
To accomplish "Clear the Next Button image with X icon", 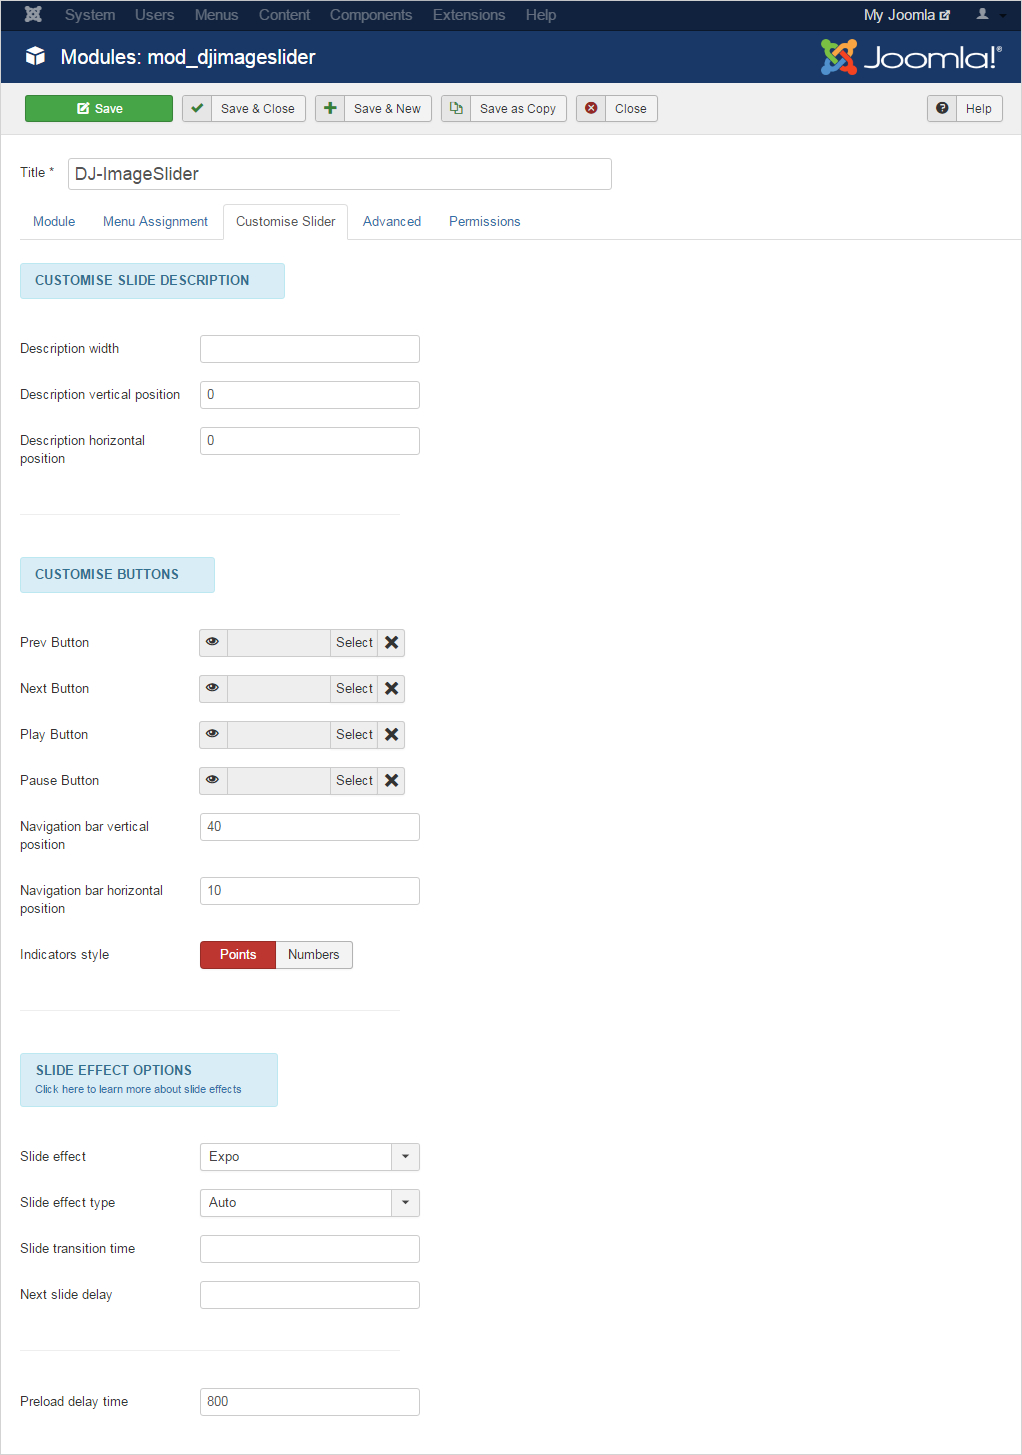I will coord(392,689).
